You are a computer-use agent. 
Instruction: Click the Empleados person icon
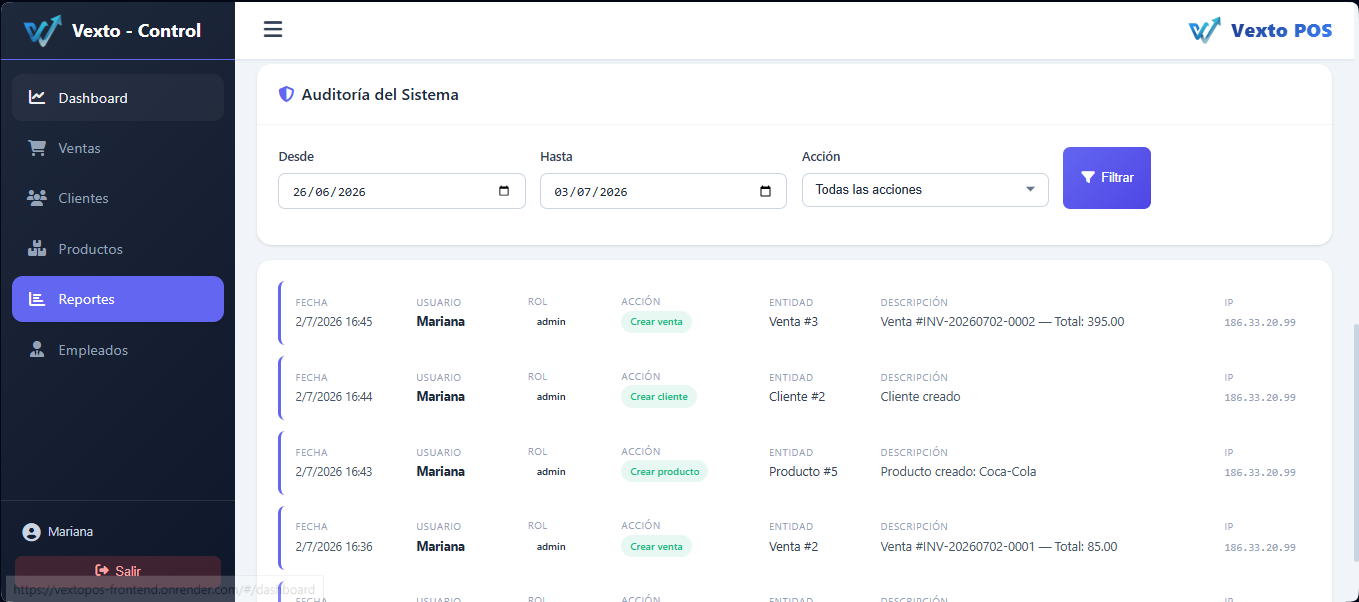point(37,350)
